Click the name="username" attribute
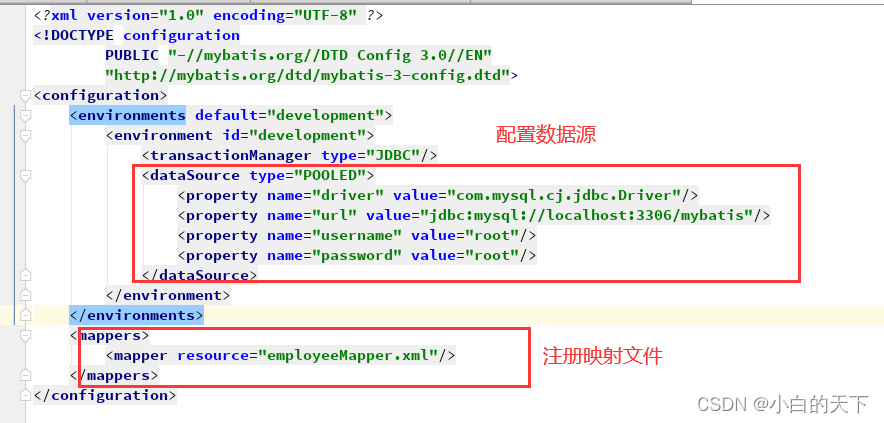Image resolution: width=884 pixels, height=423 pixels. pos(334,235)
